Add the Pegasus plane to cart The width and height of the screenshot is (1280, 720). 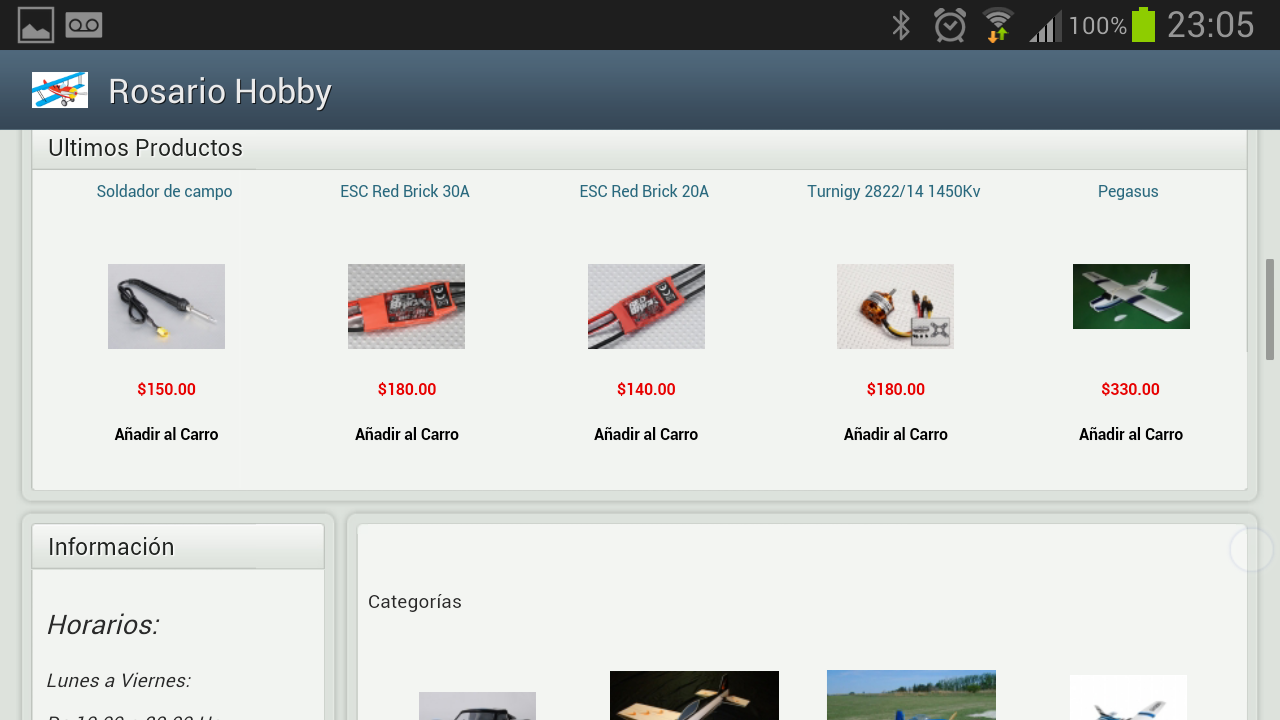click(x=1131, y=434)
